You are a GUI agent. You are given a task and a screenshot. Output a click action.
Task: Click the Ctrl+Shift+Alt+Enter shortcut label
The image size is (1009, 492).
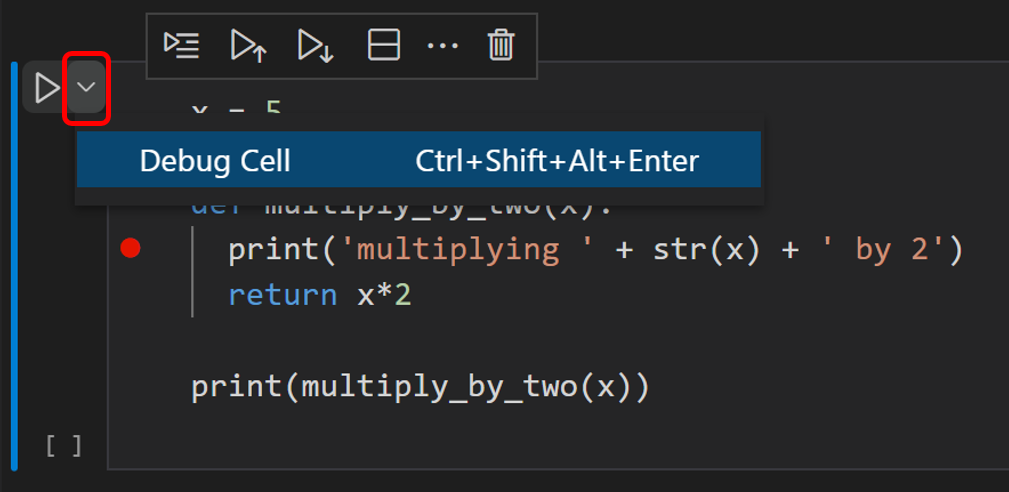(x=557, y=161)
